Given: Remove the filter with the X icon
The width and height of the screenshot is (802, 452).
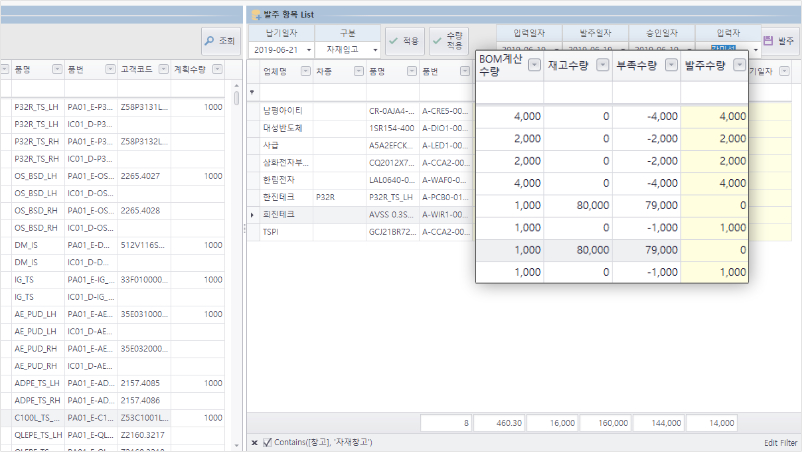Looking at the screenshot, I should pyautogui.click(x=254, y=442).
